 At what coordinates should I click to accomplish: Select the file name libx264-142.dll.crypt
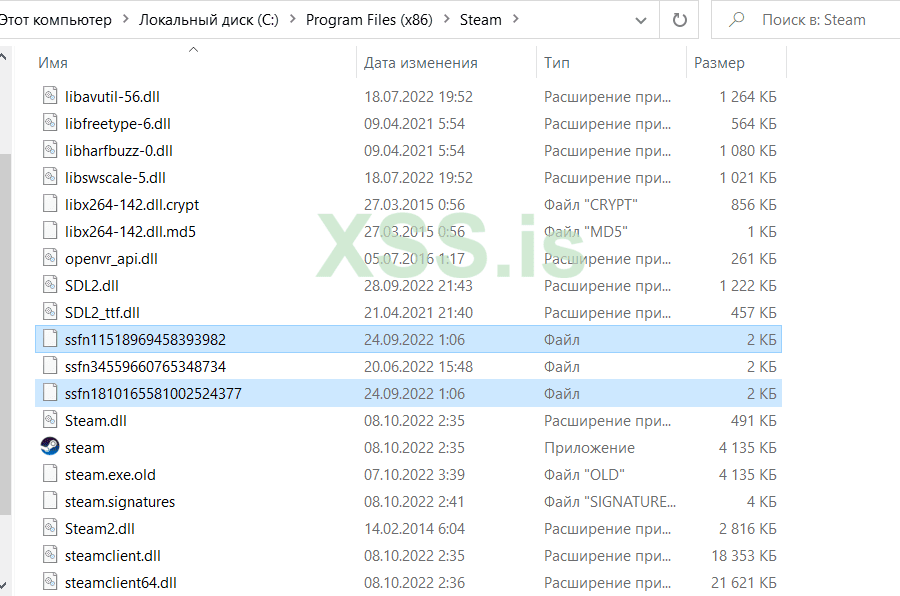point(132,204)
